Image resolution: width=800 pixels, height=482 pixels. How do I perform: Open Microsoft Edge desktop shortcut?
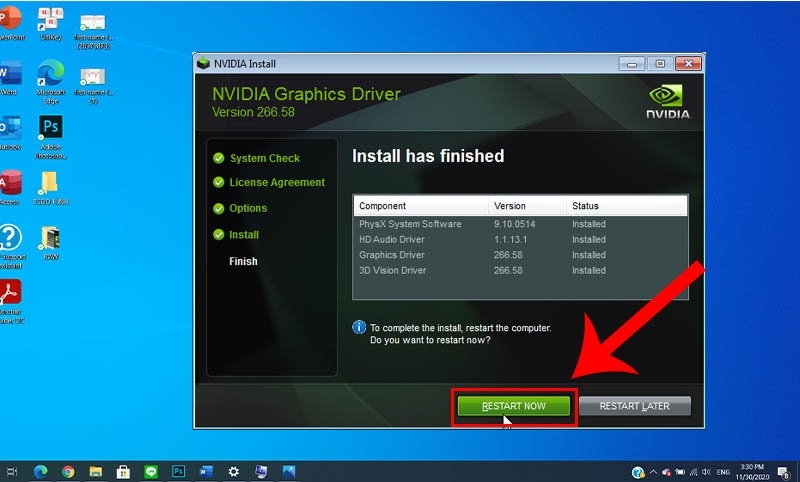pyautogui.click(x=51, y=81)
